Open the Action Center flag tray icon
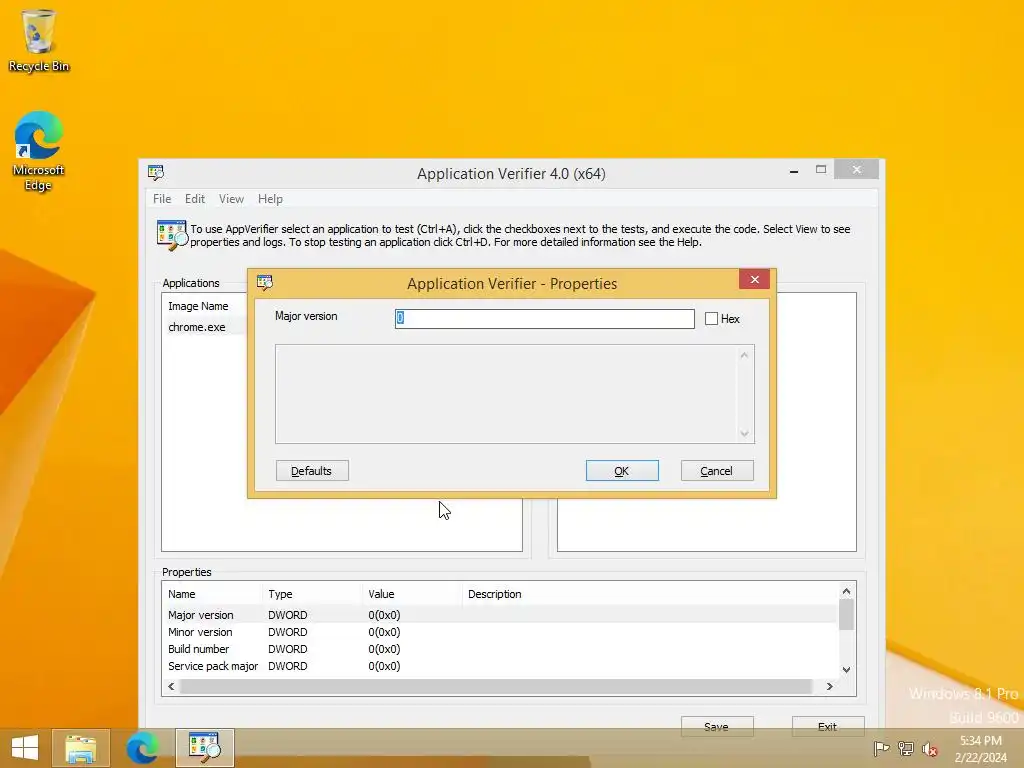1024x768 pixels. [x=881, y=748]
